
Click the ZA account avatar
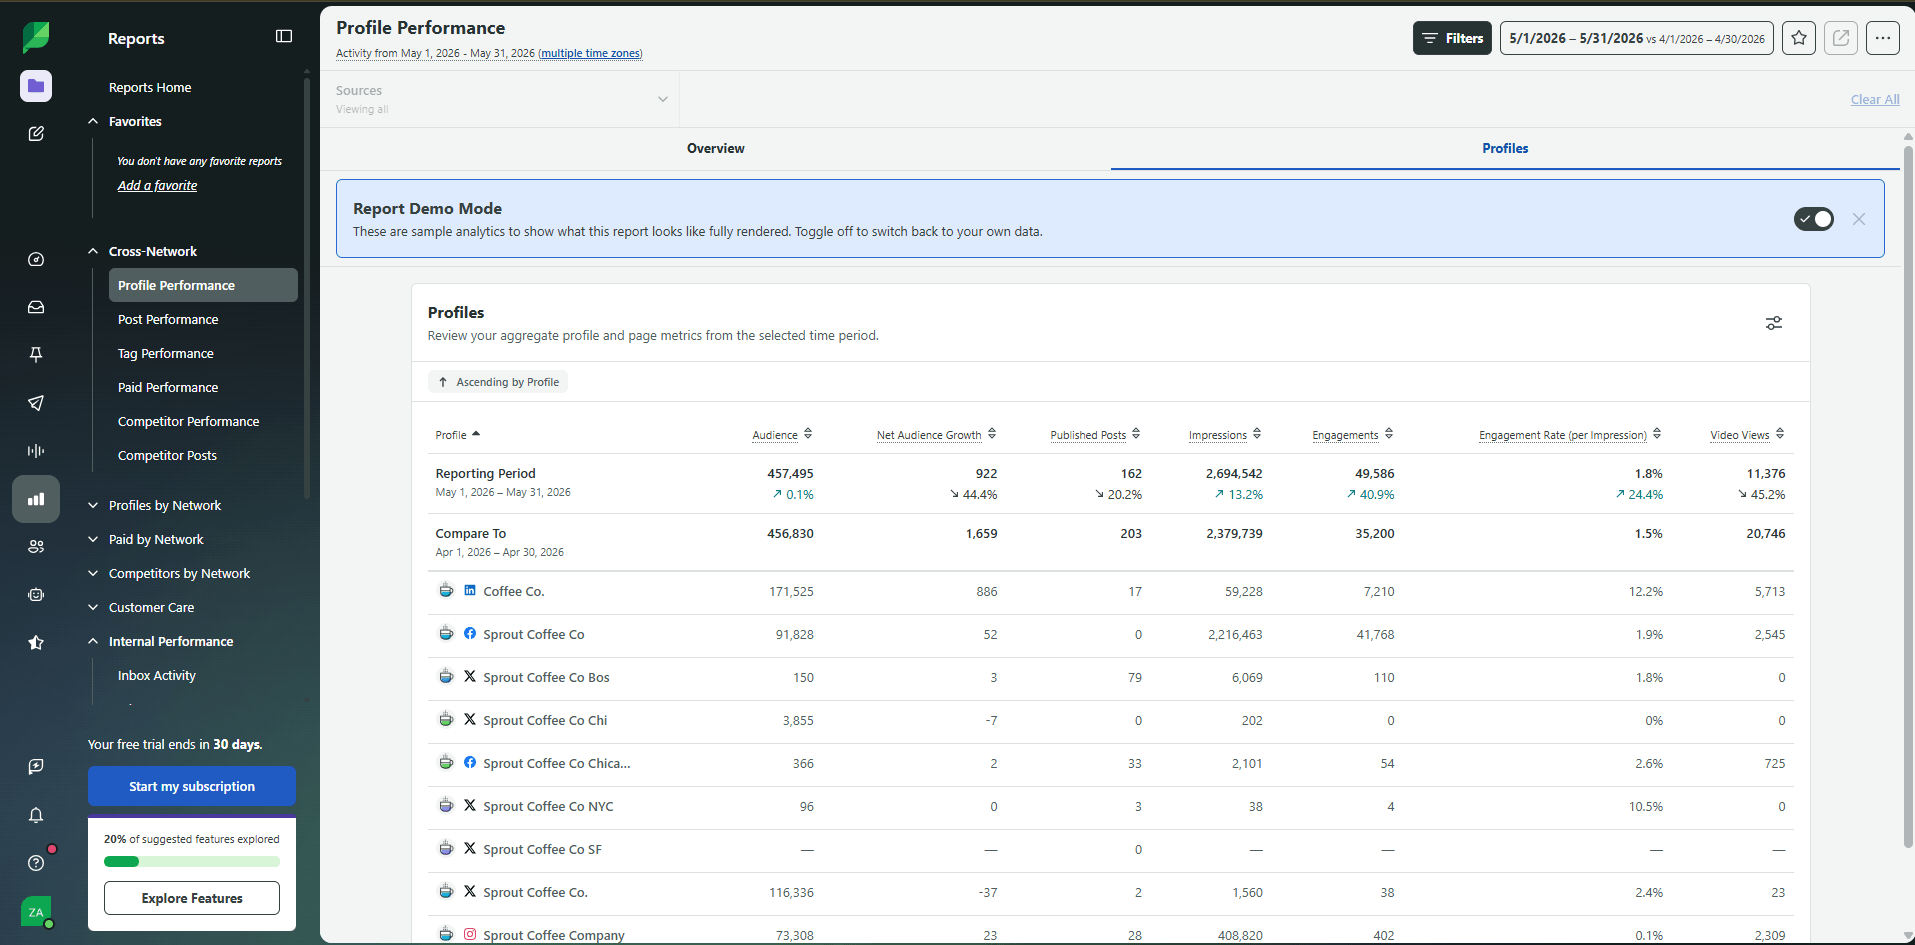36,912
